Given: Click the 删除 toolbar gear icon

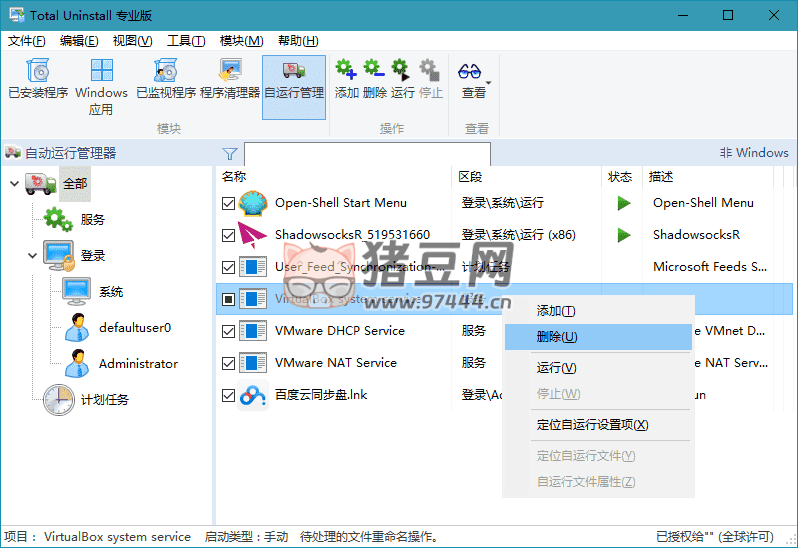Looking at the screenshot, I should pos(374,70).
